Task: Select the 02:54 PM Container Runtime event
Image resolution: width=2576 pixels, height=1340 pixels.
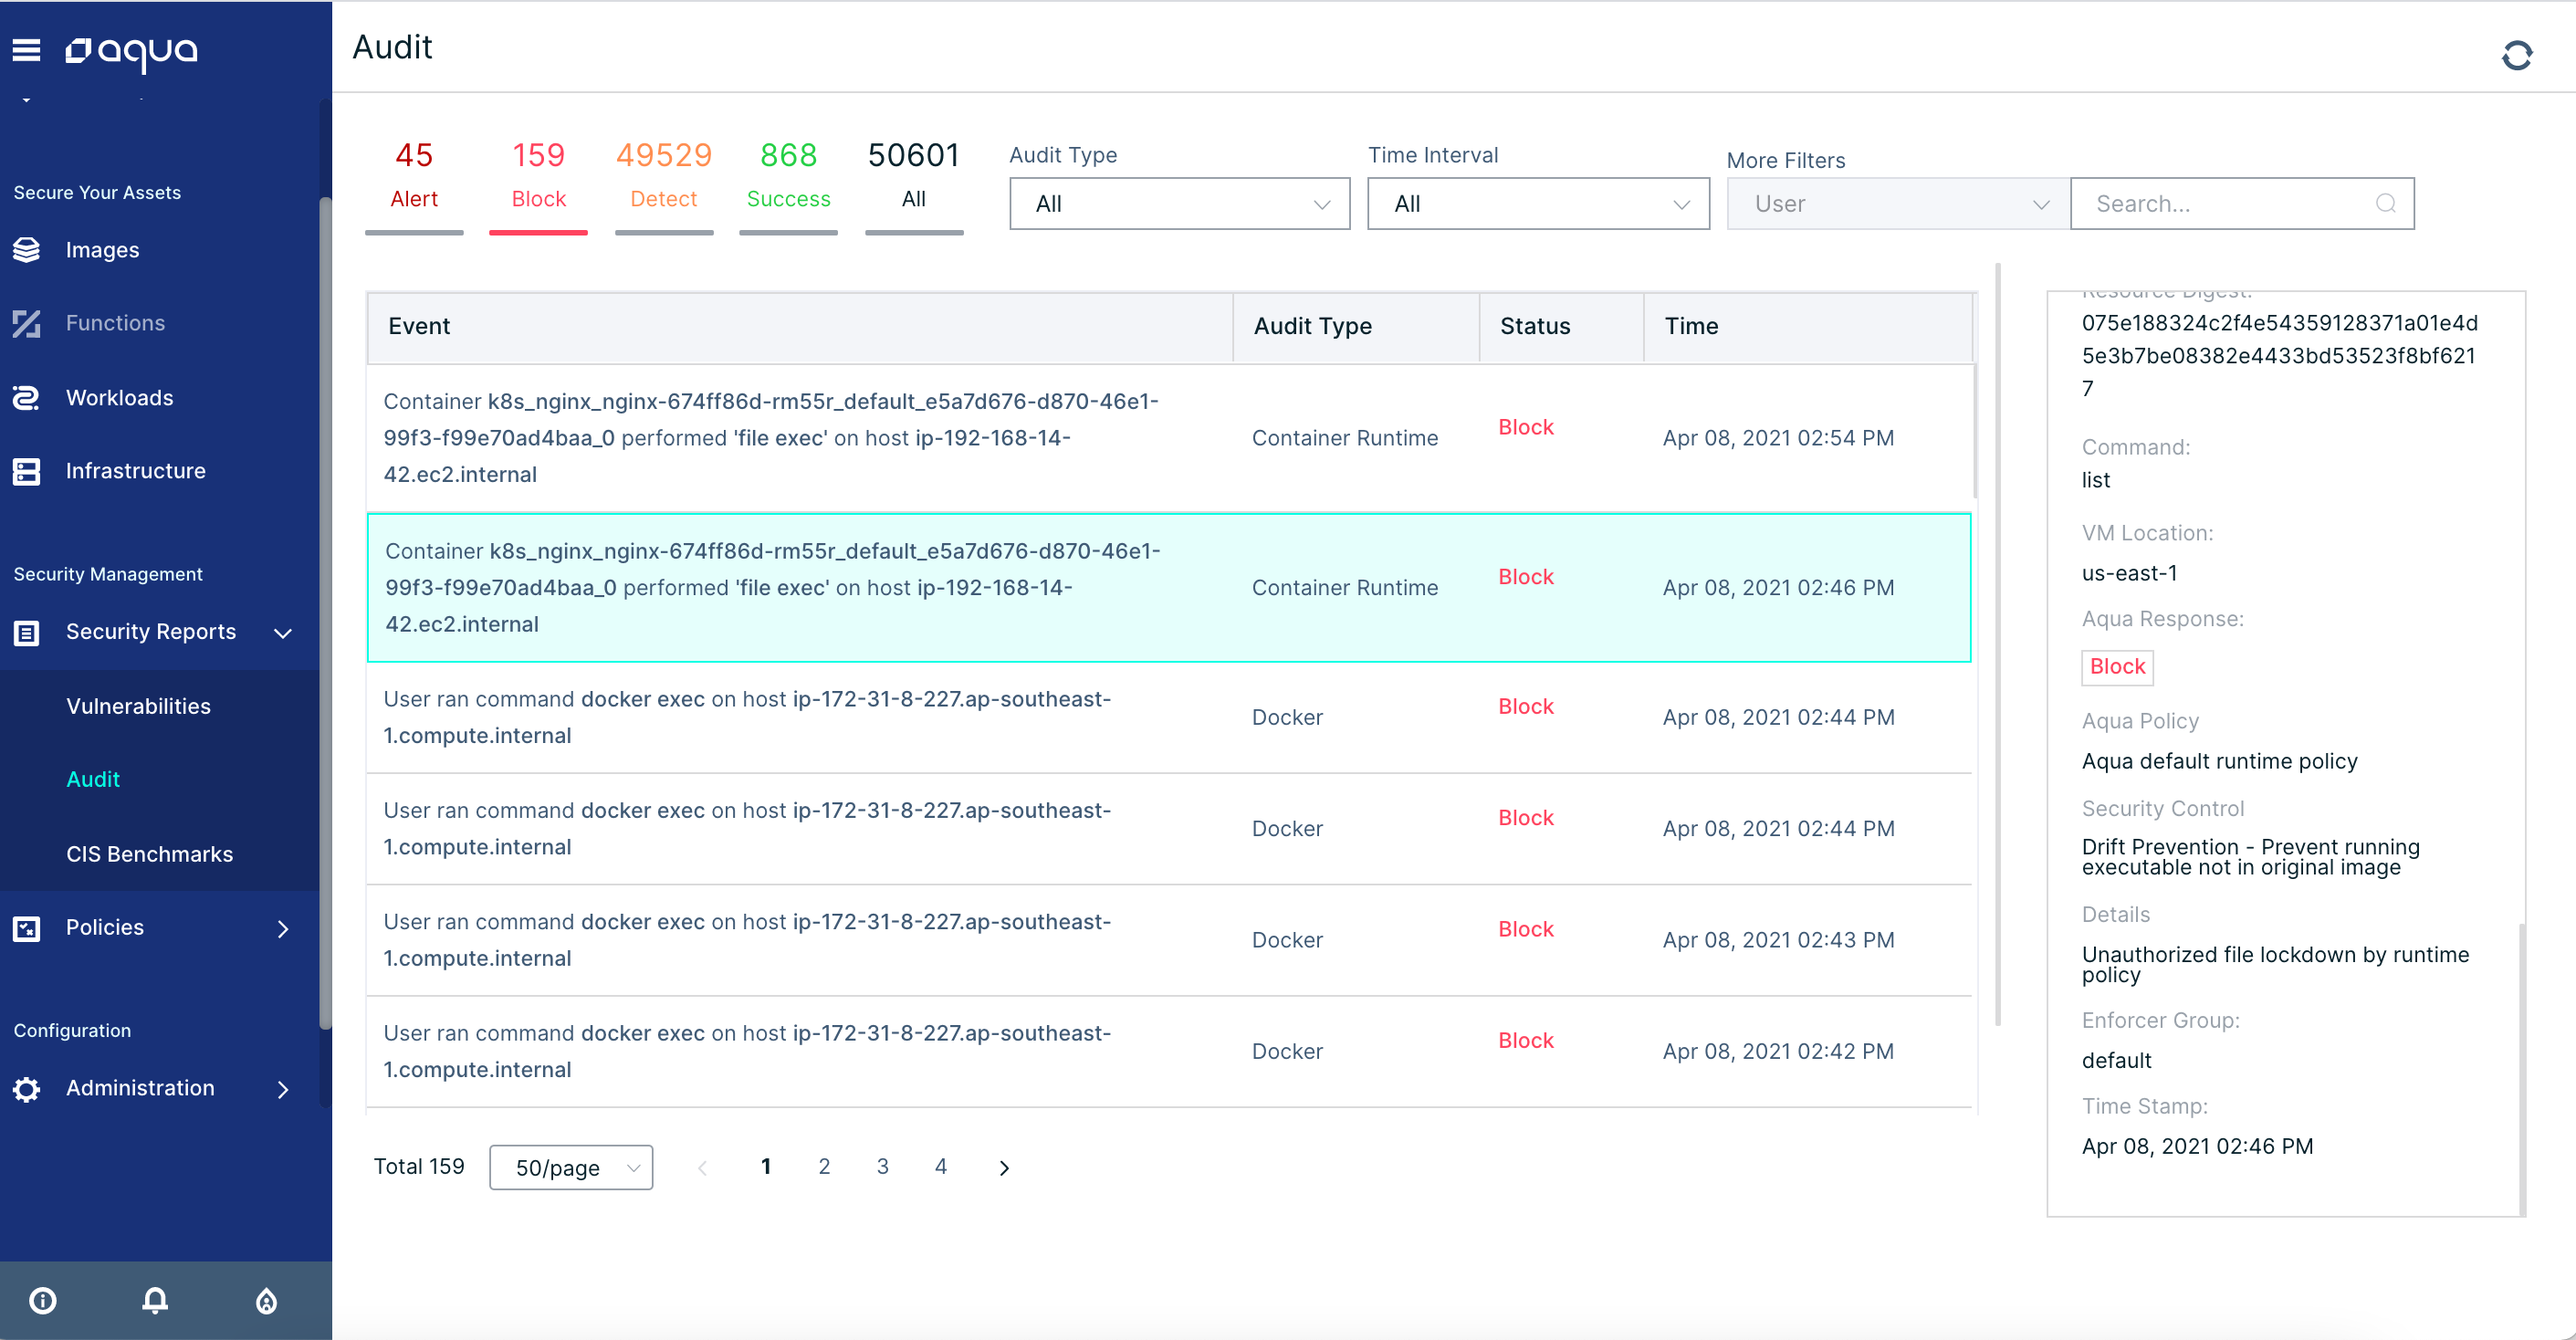Action: pos(1169,438)
